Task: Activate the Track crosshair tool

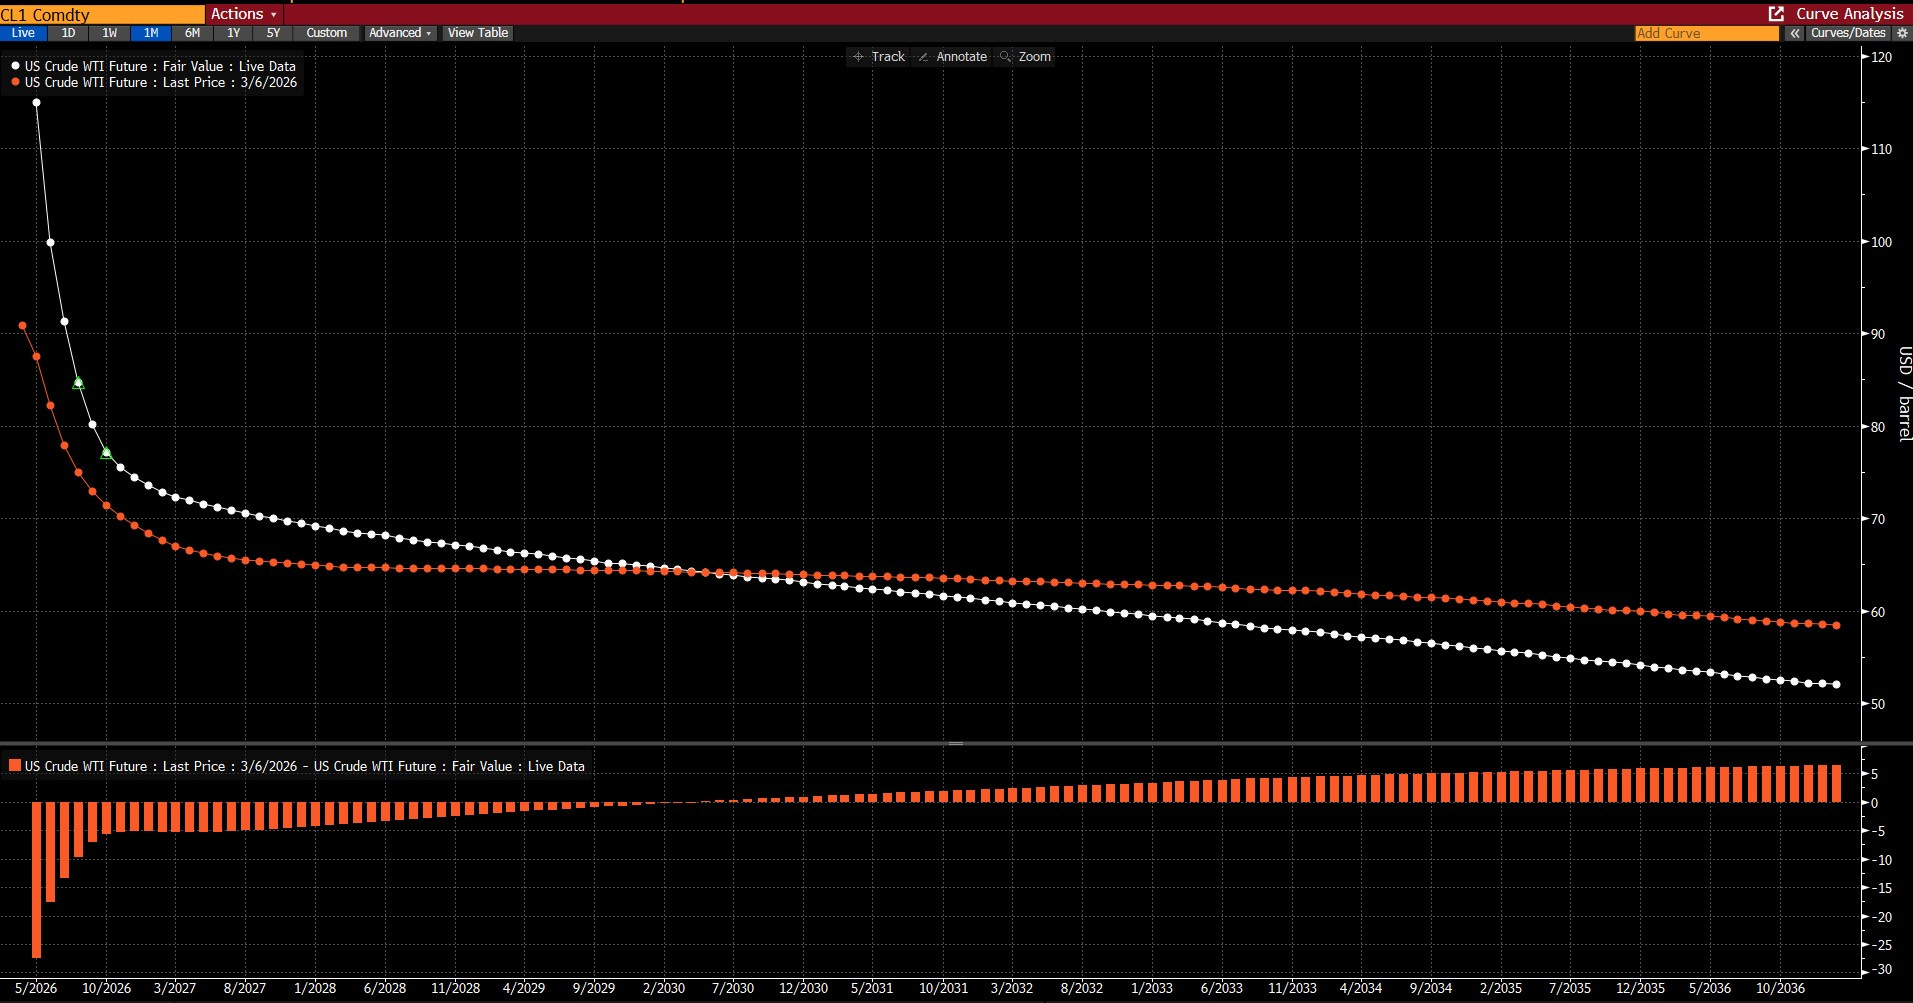Action: 878,57
